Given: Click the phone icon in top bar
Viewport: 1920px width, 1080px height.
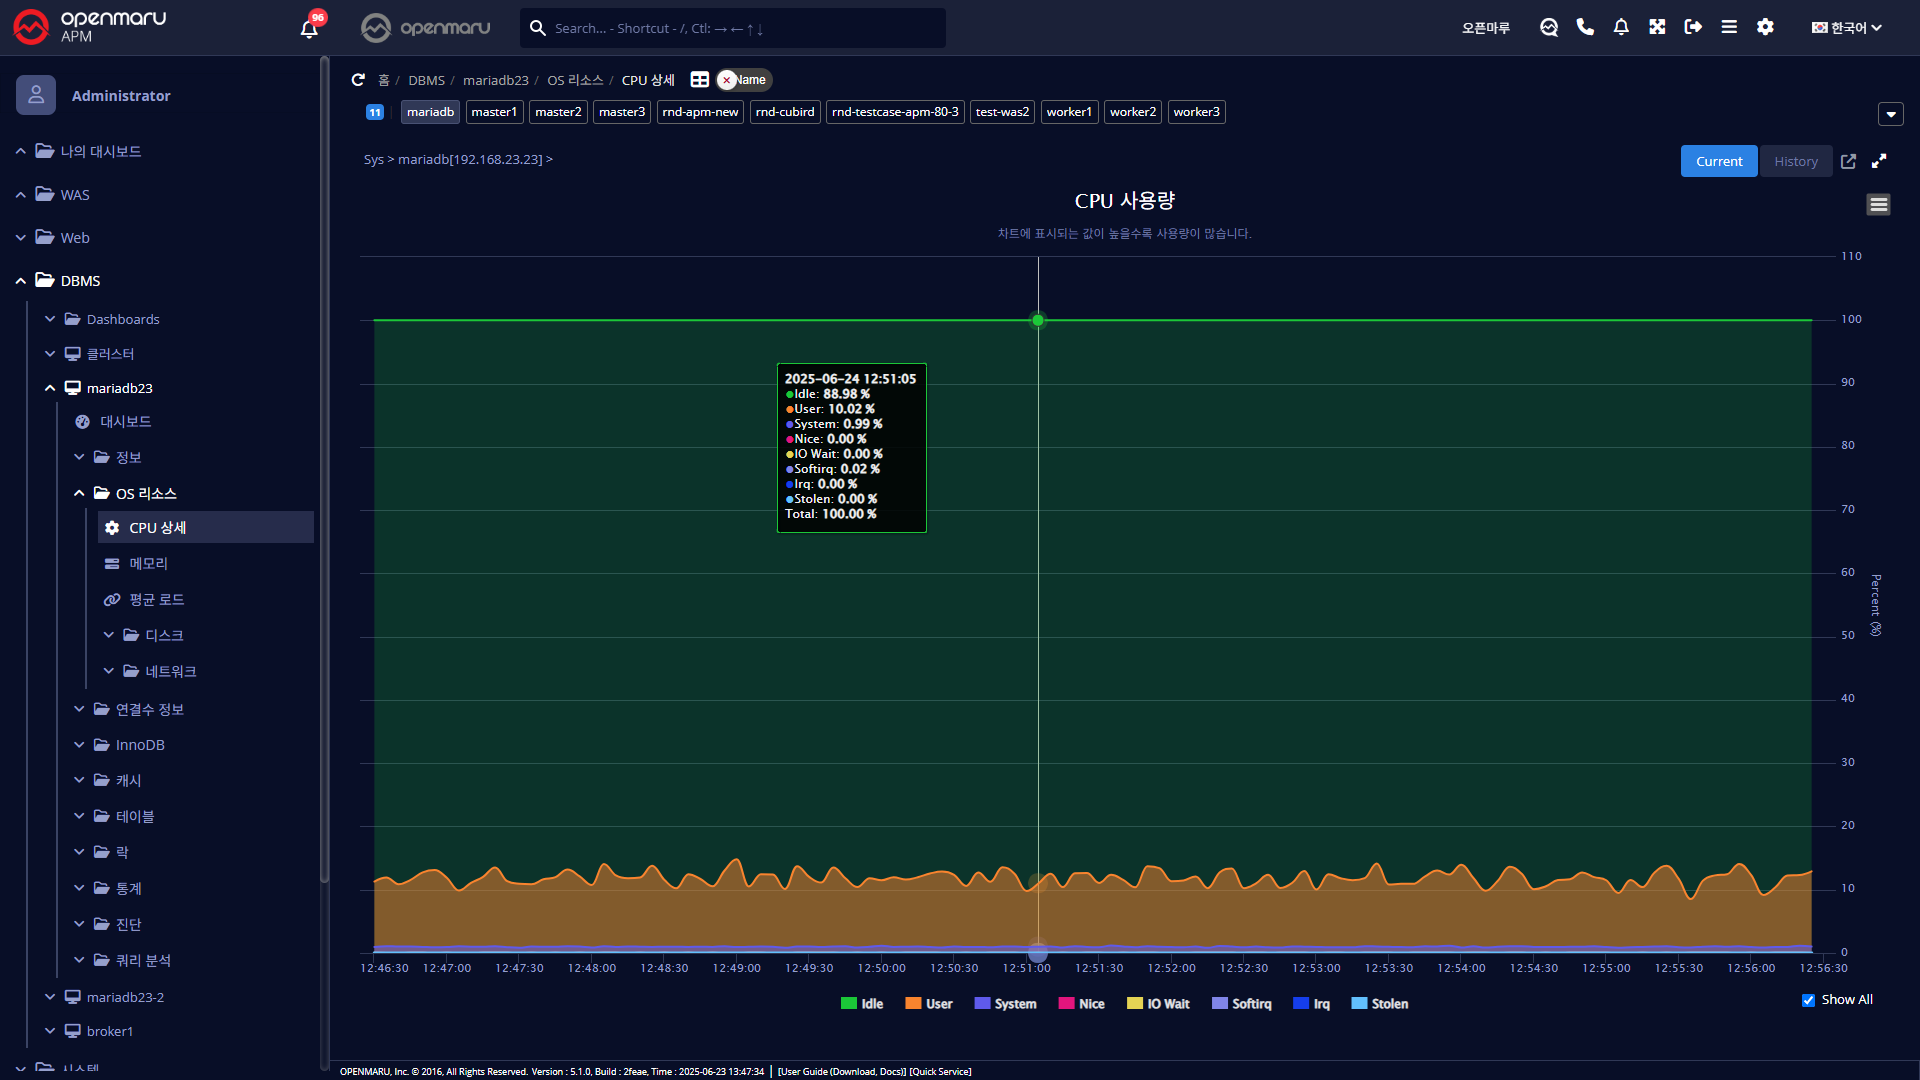Looking at the screenshot, I should point(1585,27).
